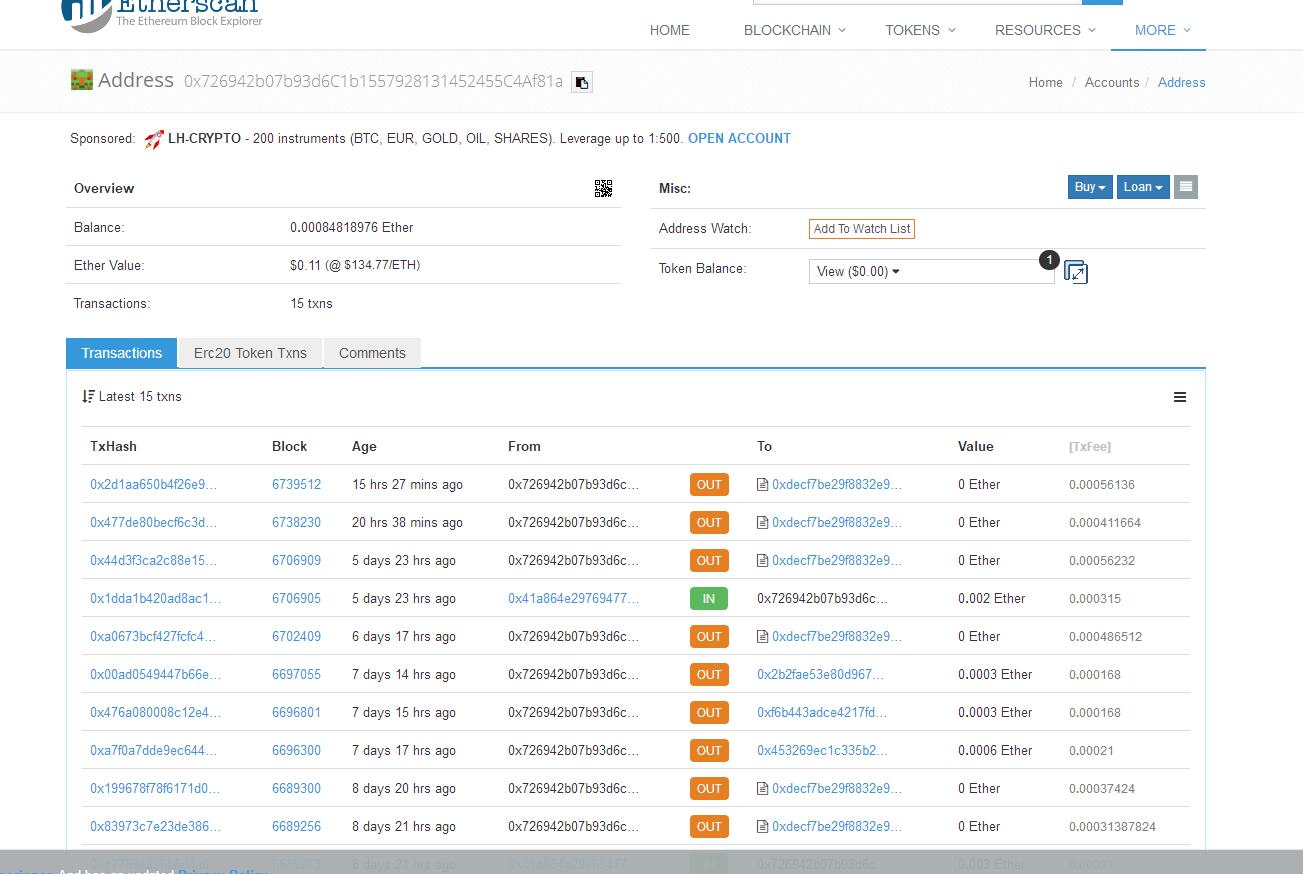Select the address 0x726942b07b93d6C1b... heading text

point(373,81)
